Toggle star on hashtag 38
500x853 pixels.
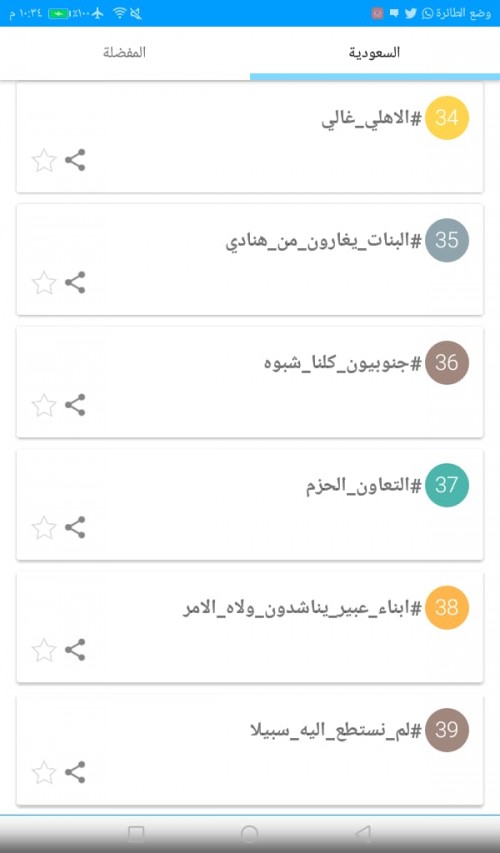(x=44, y=650)
